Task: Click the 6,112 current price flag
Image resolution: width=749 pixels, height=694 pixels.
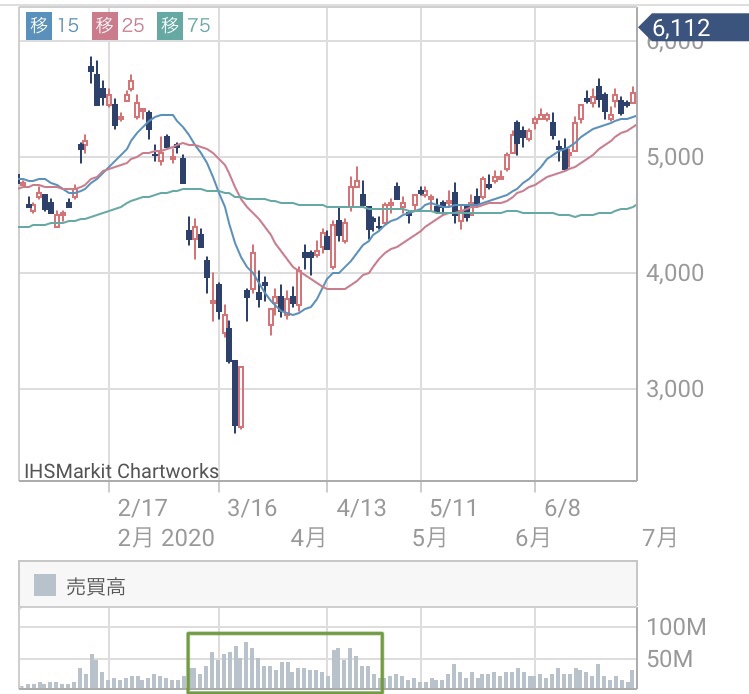Action: pos(694,28)
